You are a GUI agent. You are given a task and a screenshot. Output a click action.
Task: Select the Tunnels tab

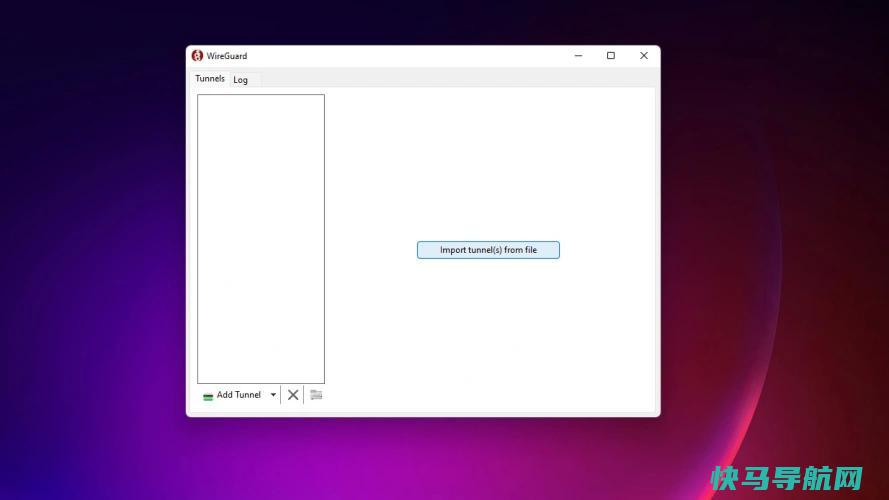(x=210, y=79)
